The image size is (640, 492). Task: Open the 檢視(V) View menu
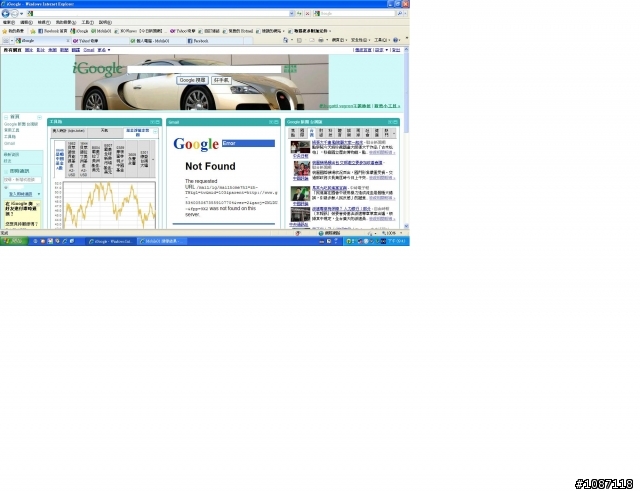point(44,22)
